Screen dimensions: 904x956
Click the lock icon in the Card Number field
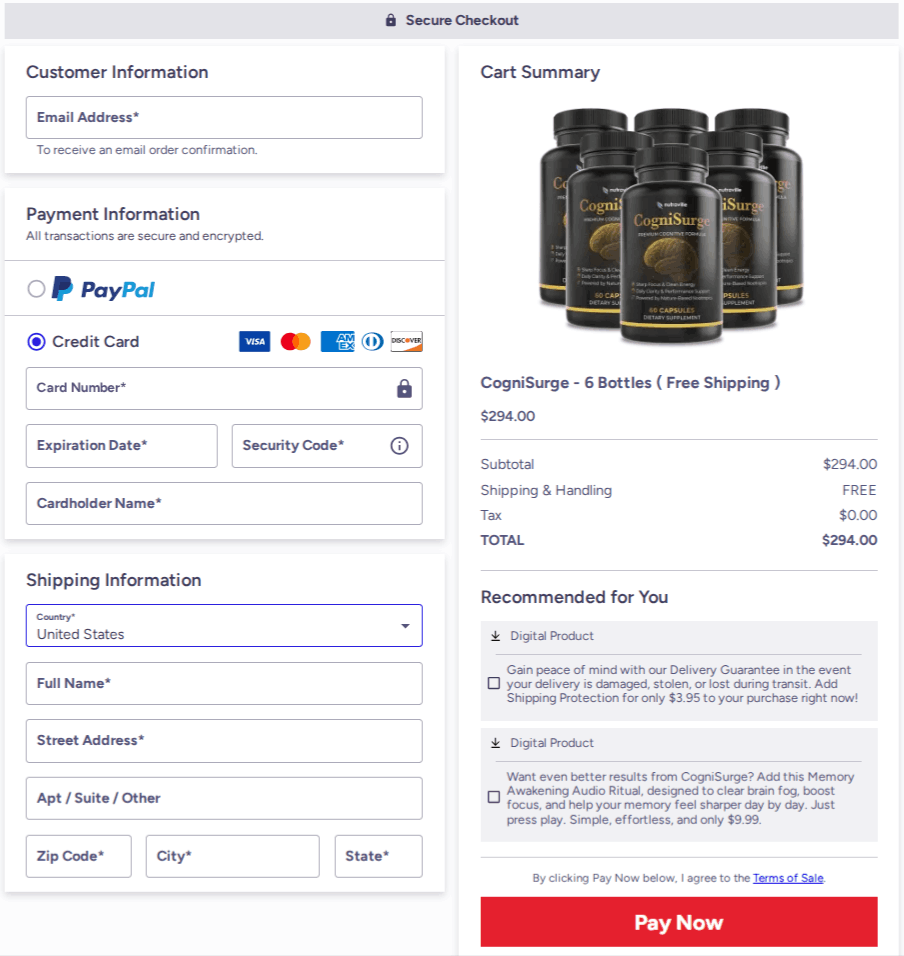coord(404,388)
